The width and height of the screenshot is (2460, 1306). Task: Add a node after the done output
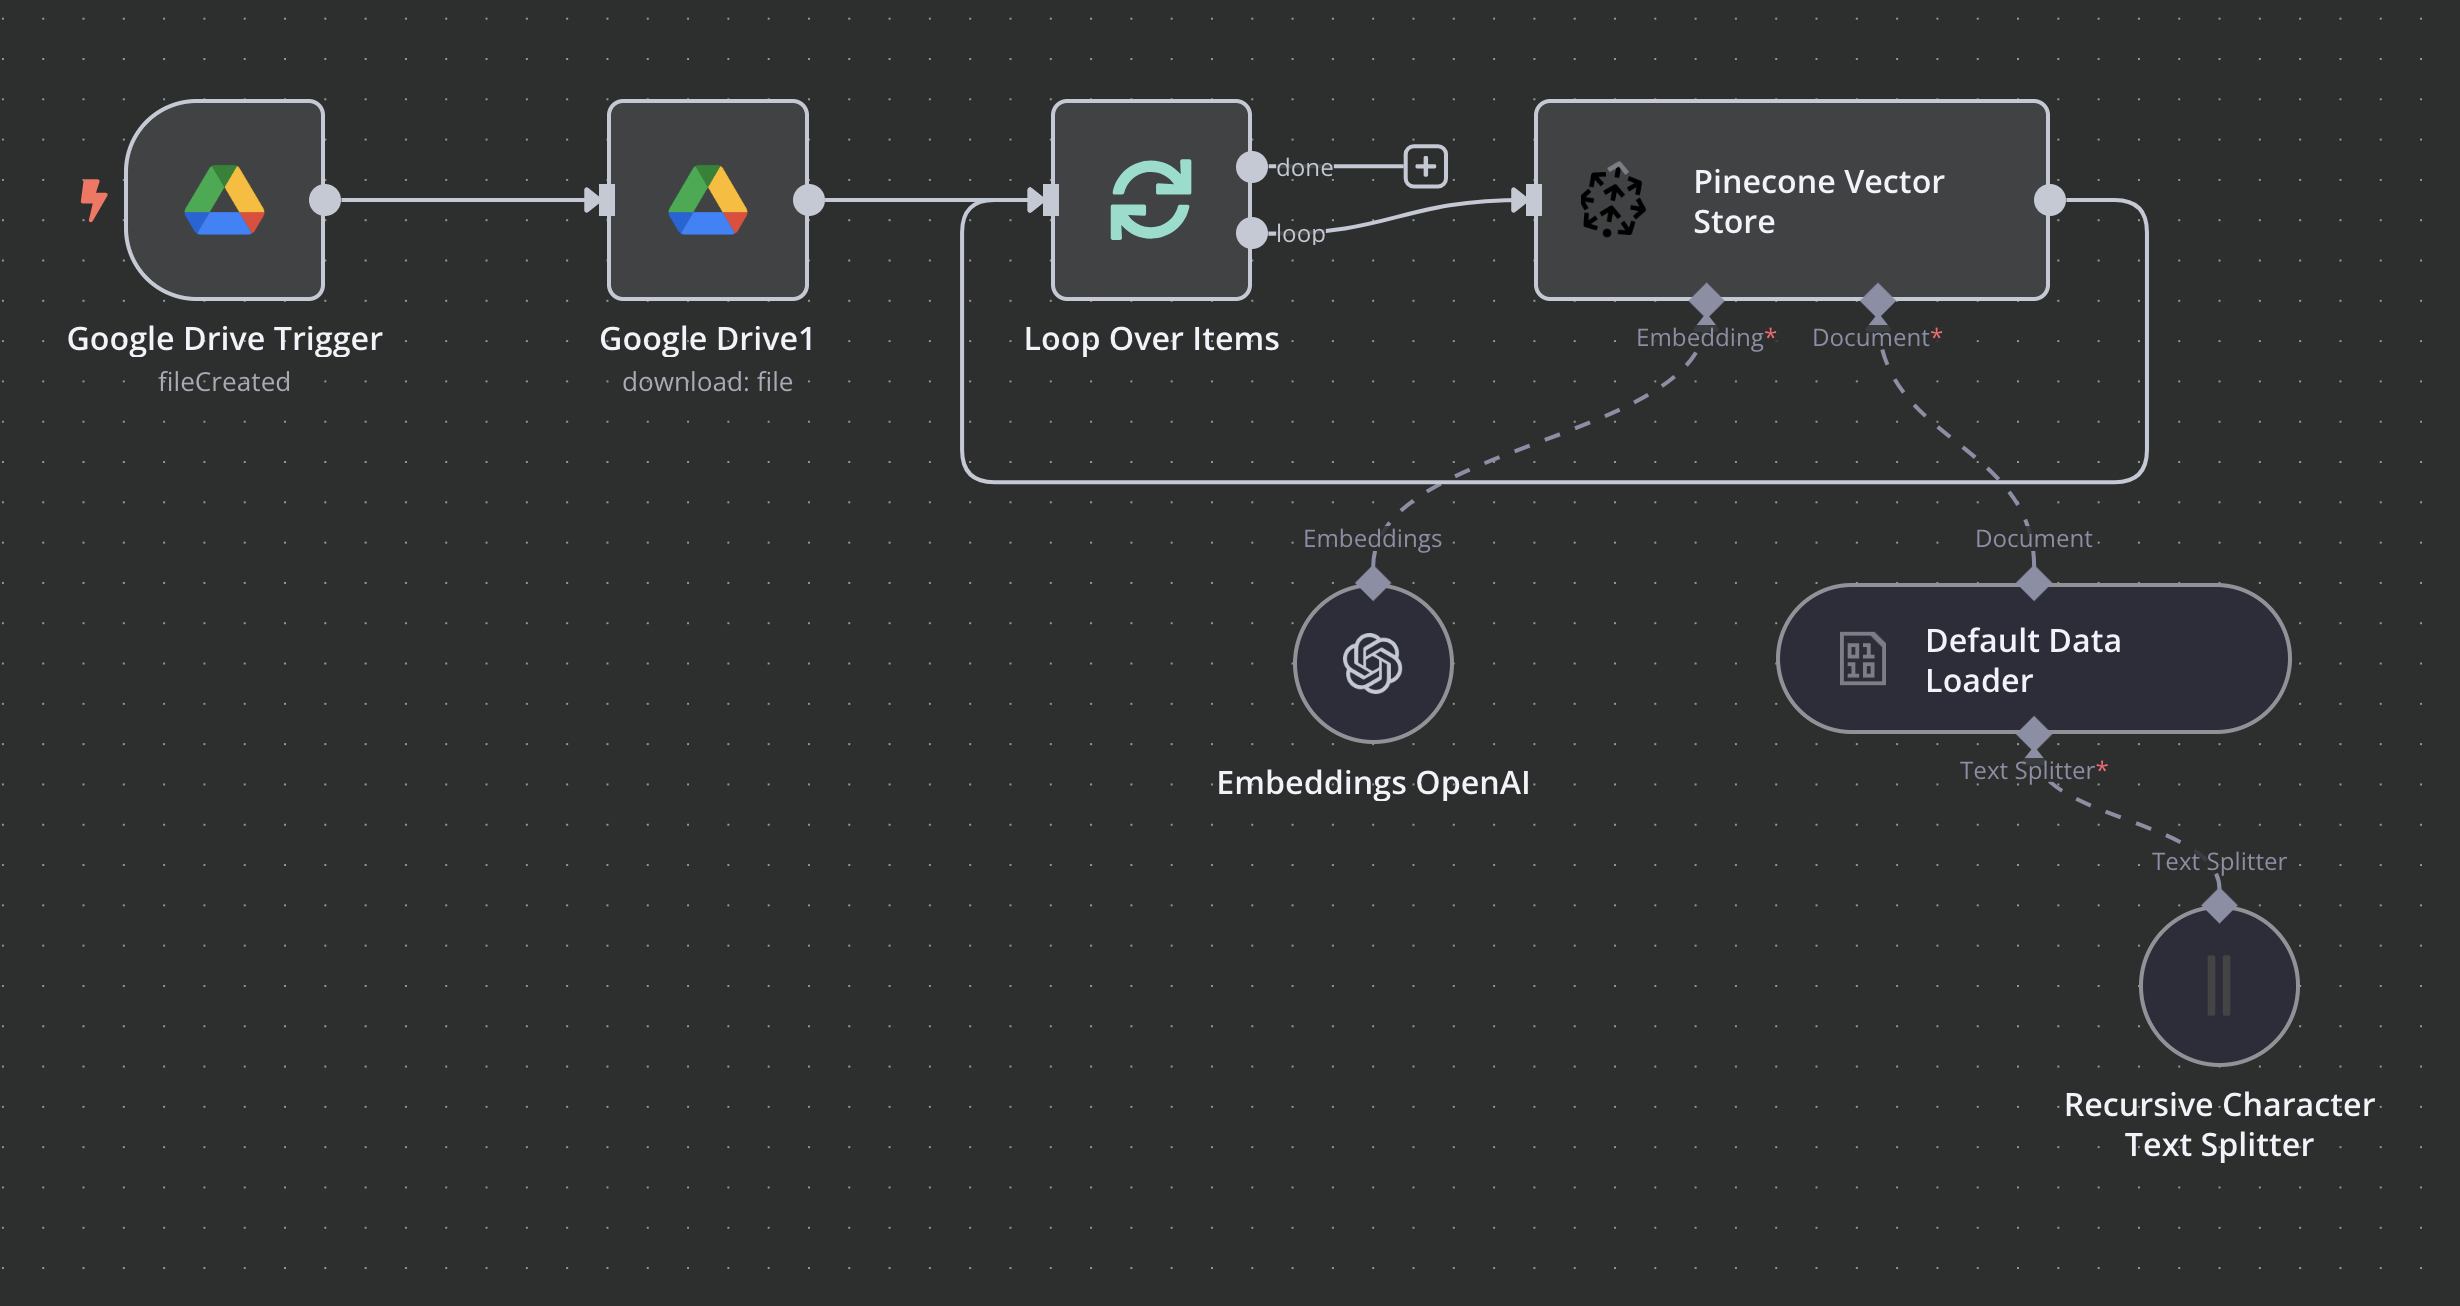click(x=1426, y=166)
